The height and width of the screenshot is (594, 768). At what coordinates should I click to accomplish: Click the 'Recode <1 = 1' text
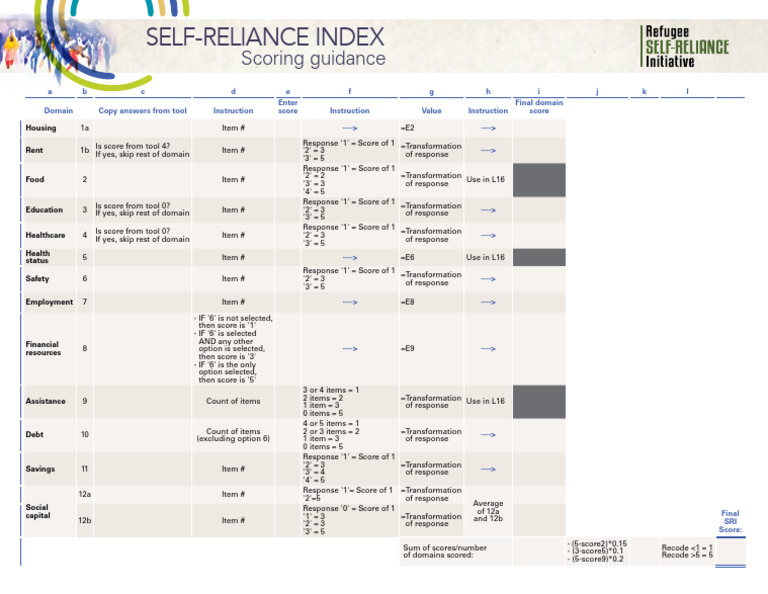coord(687,547)
